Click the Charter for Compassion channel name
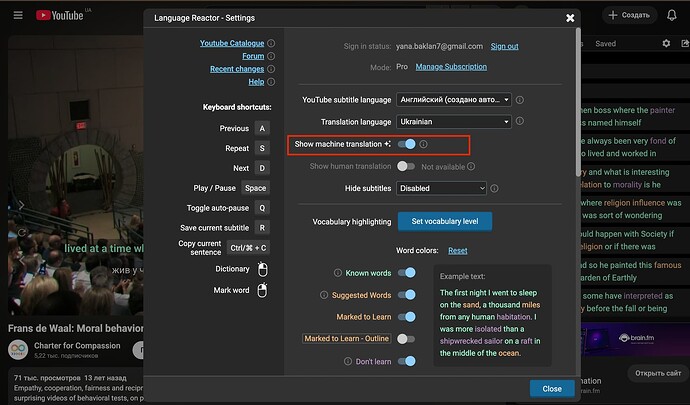Viewport: 690px width, 405px height. coord(77,346)
